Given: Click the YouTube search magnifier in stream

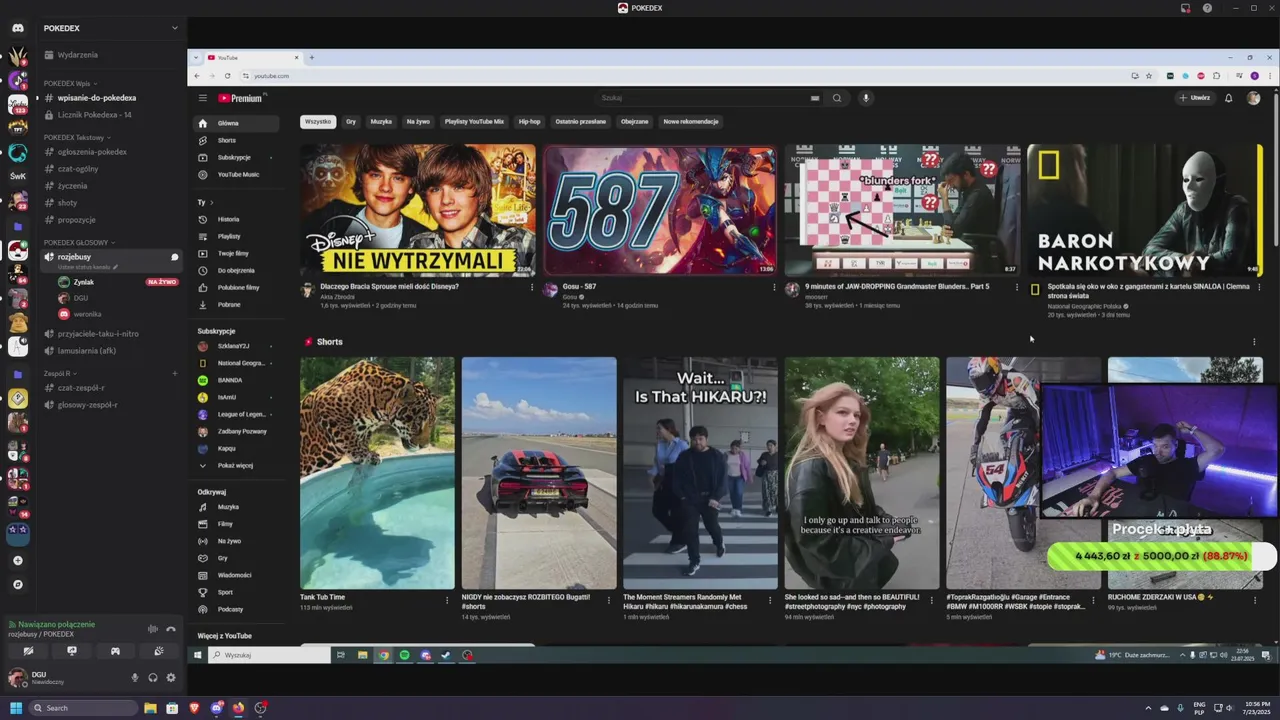Looking at the screenshot, I should (x=837, y=98).
